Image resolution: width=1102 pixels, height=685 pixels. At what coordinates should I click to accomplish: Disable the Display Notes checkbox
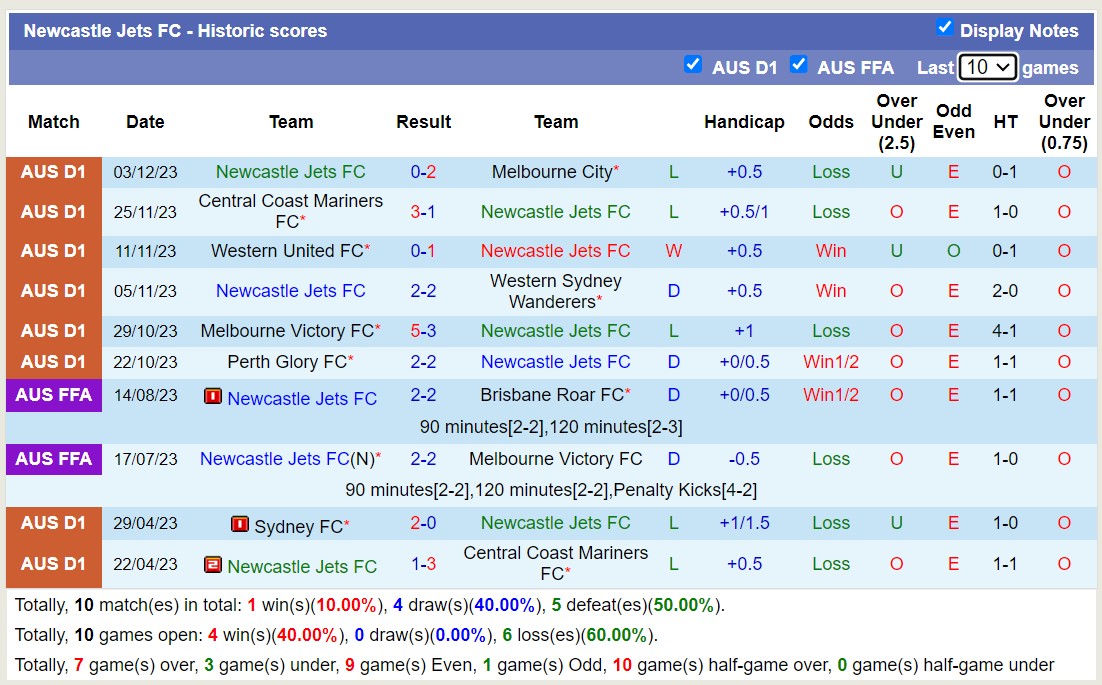(945, 28)
